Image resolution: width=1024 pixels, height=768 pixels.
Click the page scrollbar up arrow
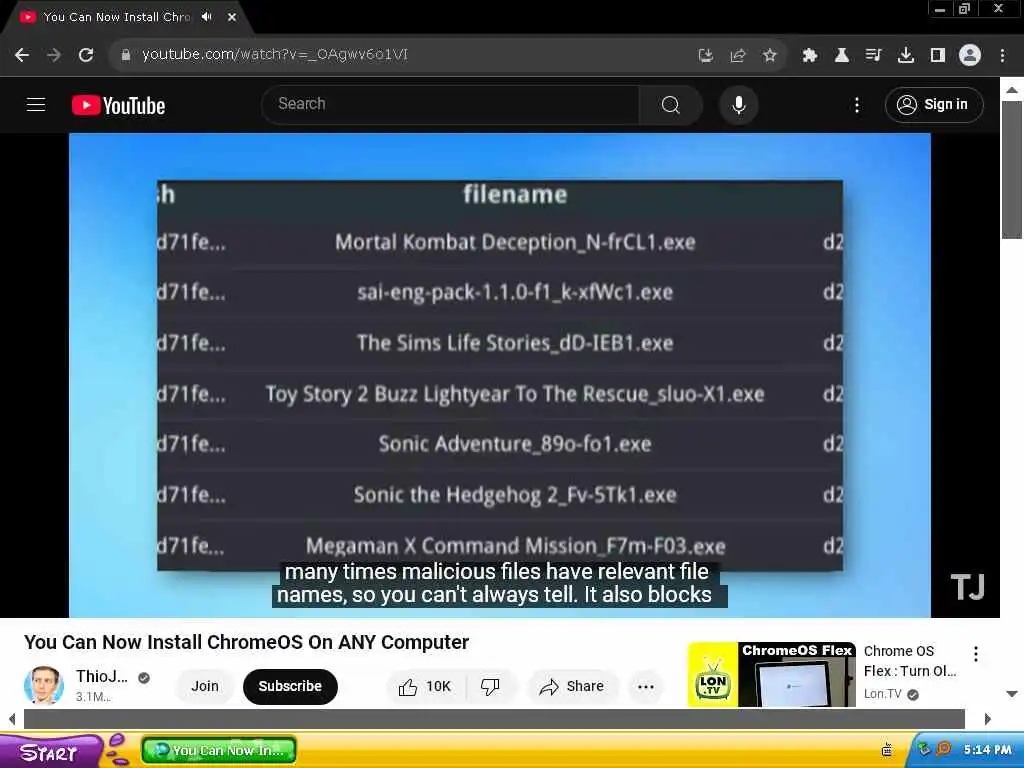point(1012,89)
